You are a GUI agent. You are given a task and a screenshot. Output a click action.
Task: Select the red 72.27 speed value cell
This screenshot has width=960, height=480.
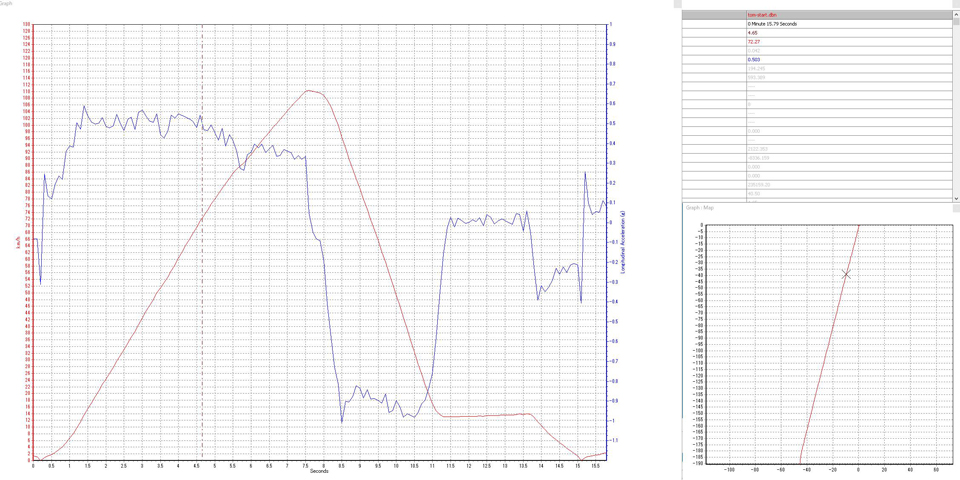tap(754, 41)
